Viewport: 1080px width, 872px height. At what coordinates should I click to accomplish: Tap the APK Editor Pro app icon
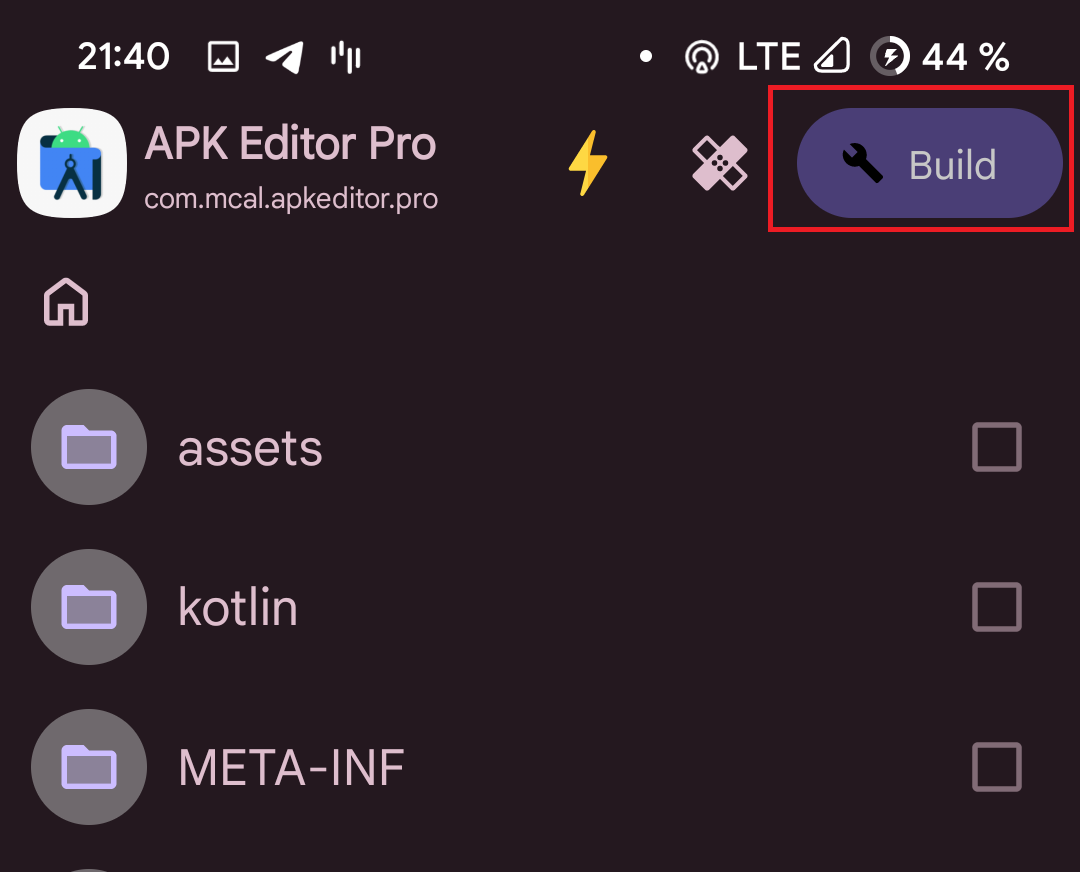point(72,163)
